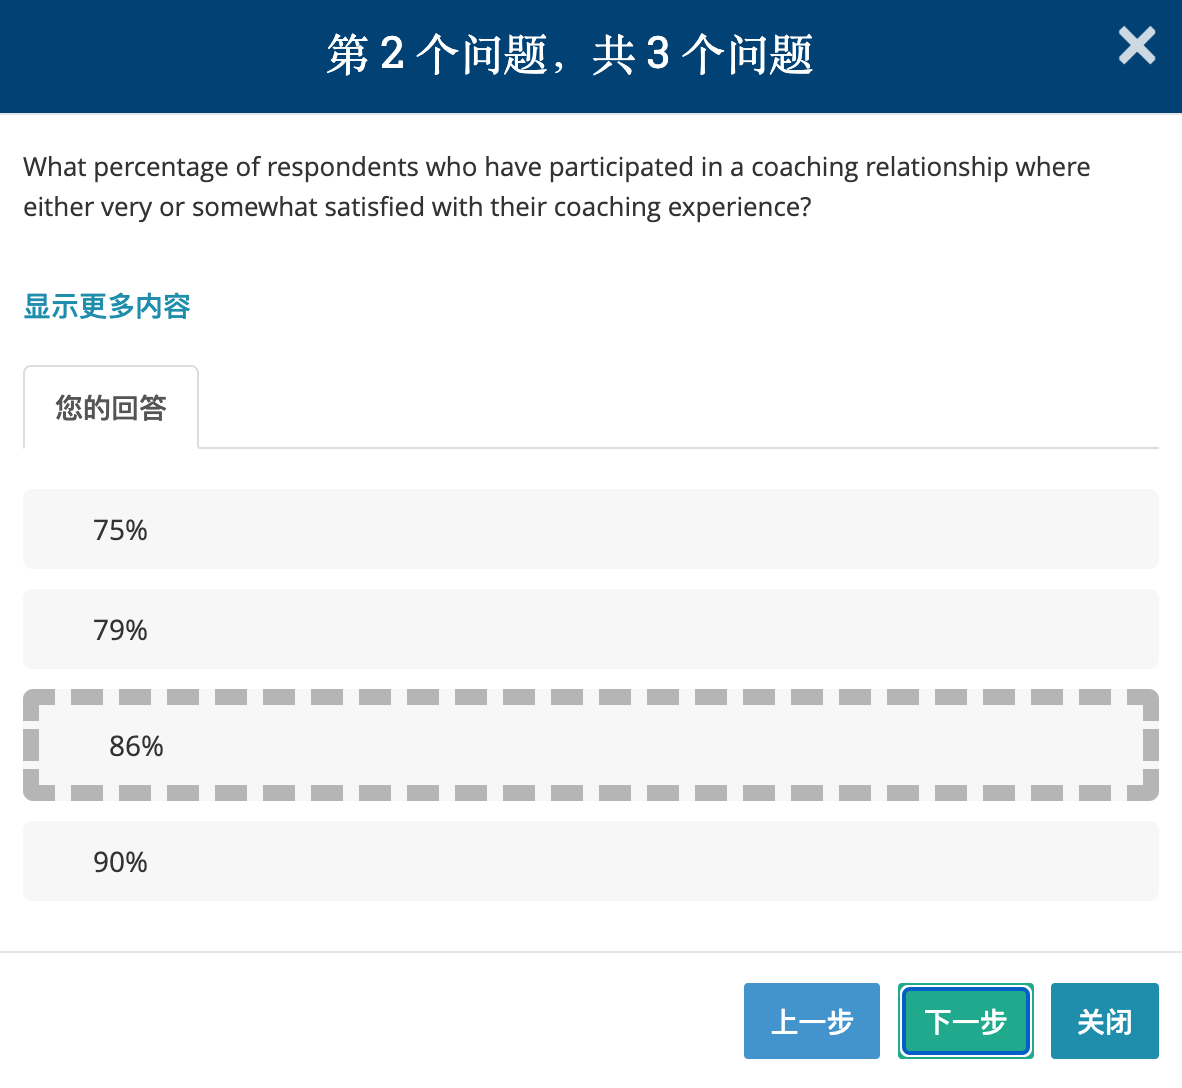Close the quiz dialog with the X icon
Image resolution: width=1182 pixels, height=1088 pixels.
pyautogui.click(x=1136, y=46)
